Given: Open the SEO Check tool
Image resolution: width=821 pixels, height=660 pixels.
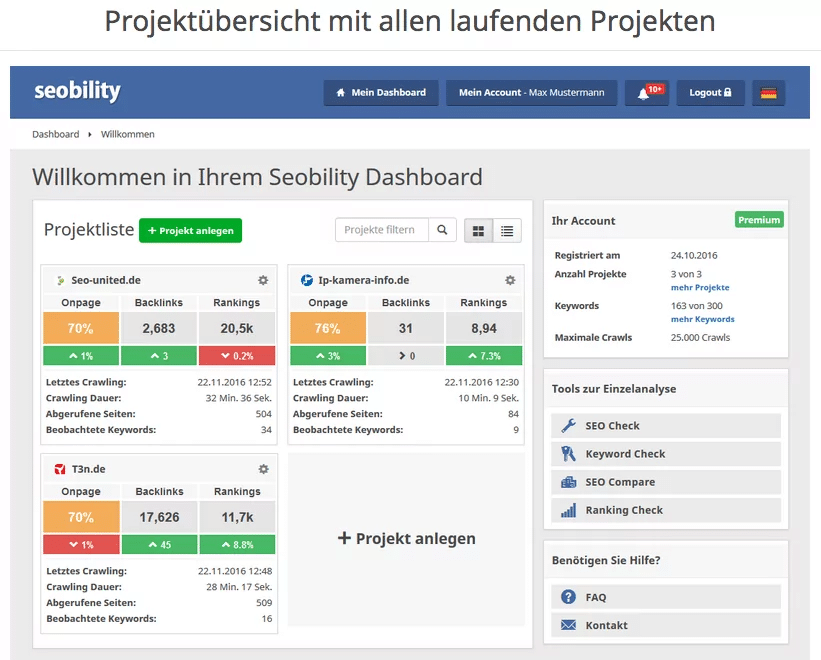Looking at the screenshot, I should pos(666,426).
